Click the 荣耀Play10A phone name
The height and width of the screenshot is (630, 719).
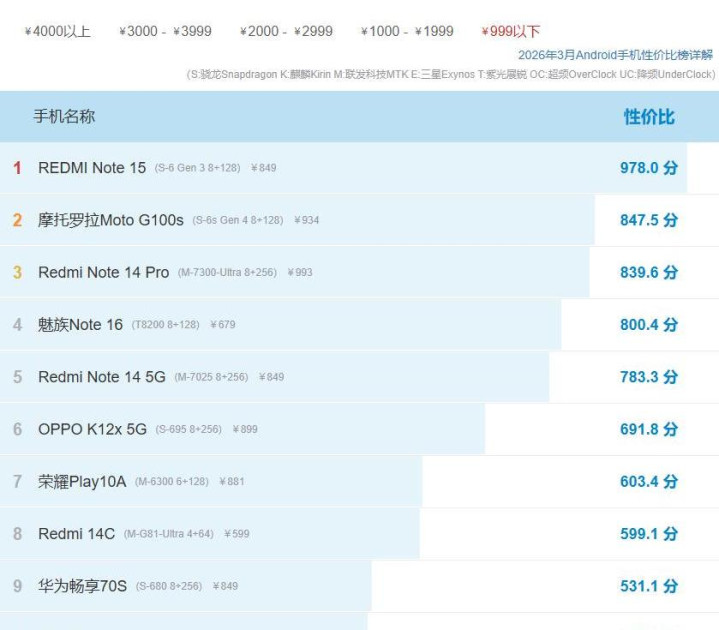point(82,481)
